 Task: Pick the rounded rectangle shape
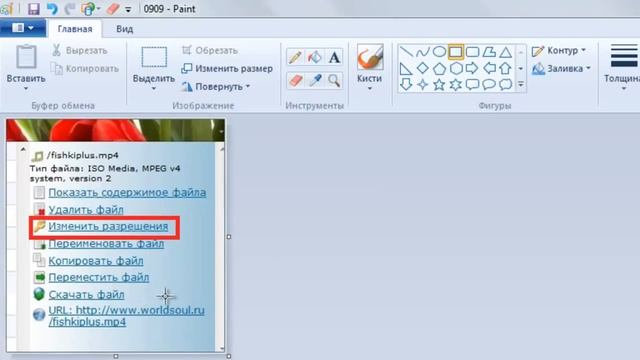tap(472, 52)
